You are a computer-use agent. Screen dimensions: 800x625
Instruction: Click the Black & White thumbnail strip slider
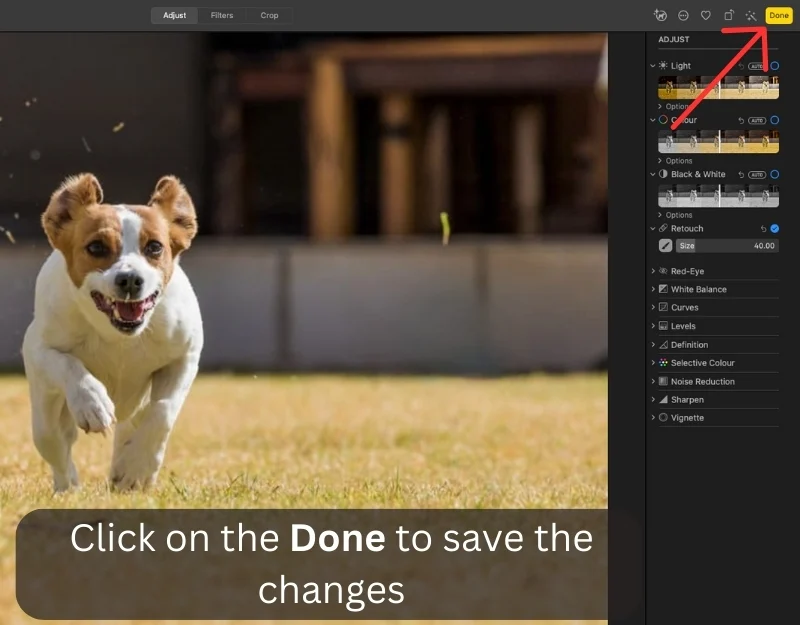pos(718,195)
